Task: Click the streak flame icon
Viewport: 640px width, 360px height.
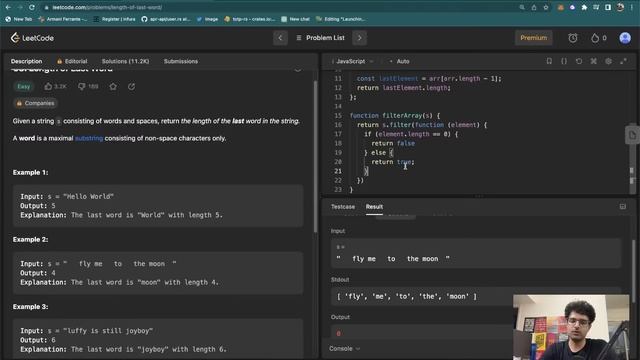Action: coord(595,38)
